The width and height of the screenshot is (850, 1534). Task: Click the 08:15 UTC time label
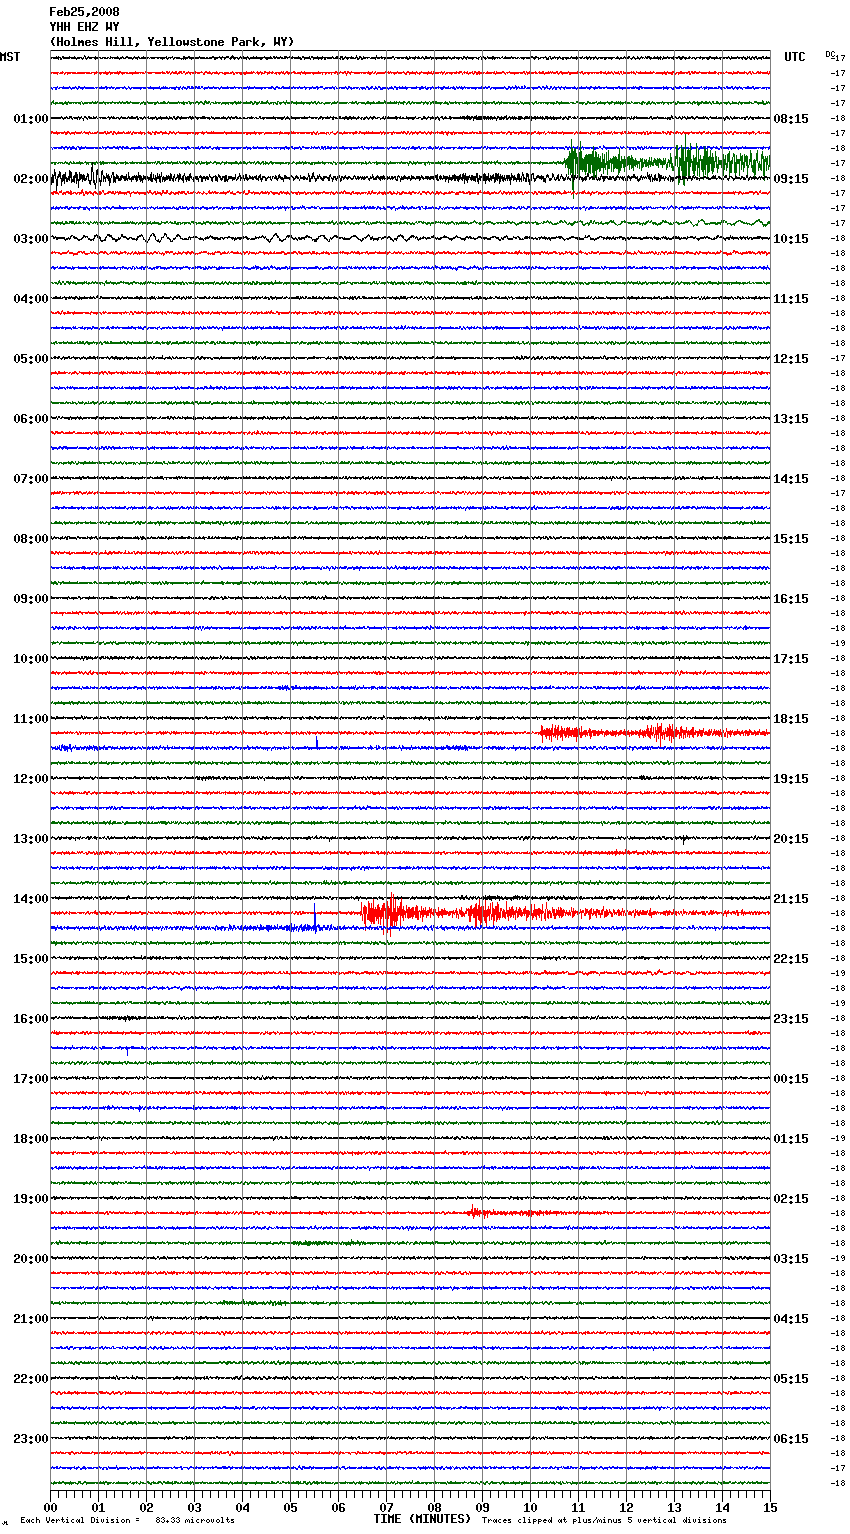click(791, 119)
